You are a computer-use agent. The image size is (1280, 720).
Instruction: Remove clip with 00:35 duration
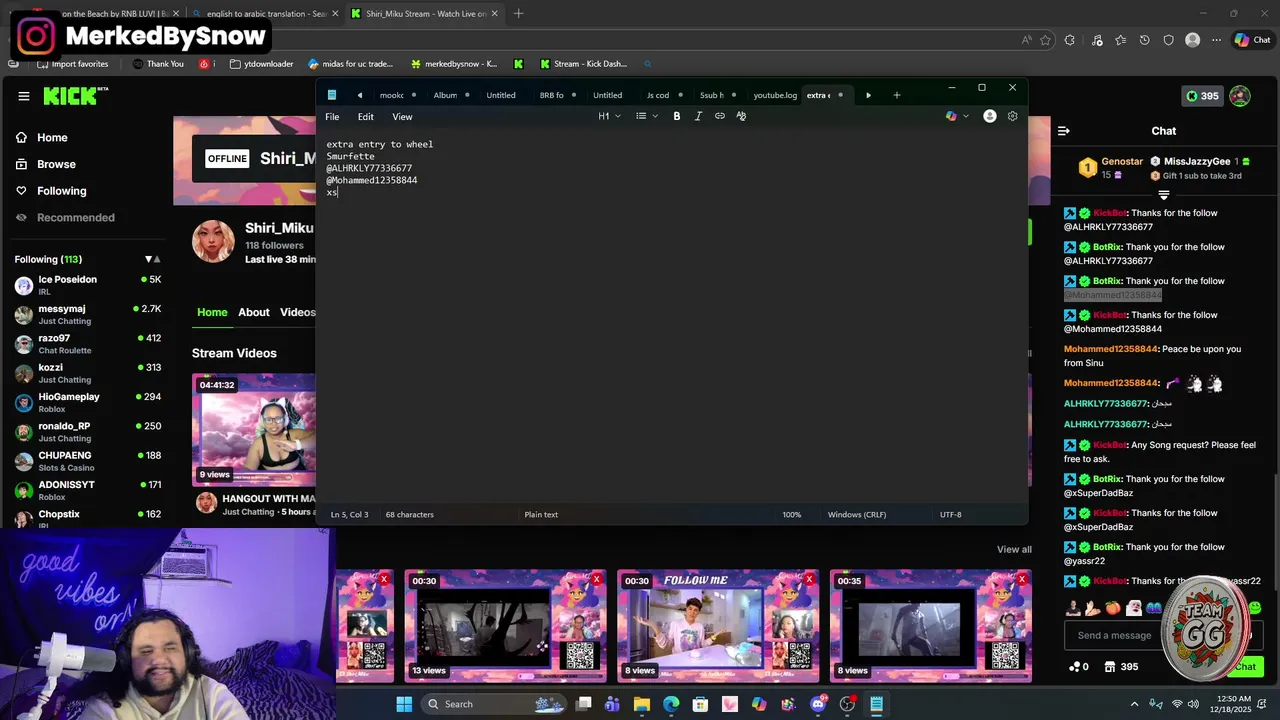(1021, 579)
